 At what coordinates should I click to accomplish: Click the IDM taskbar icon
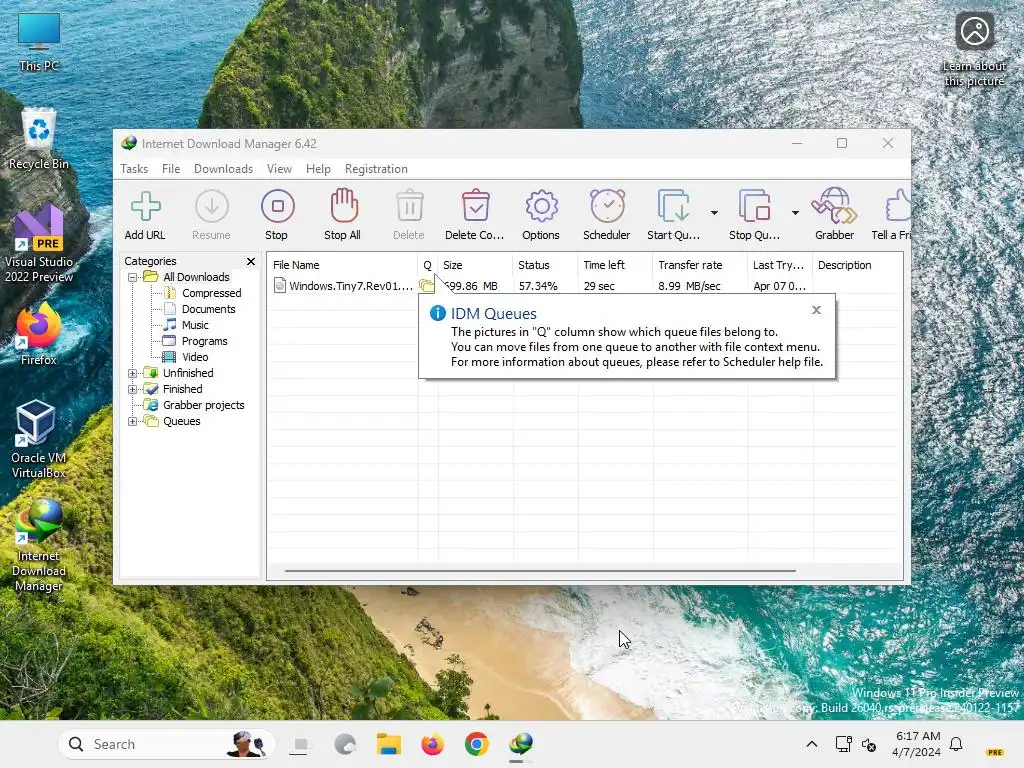520,744
